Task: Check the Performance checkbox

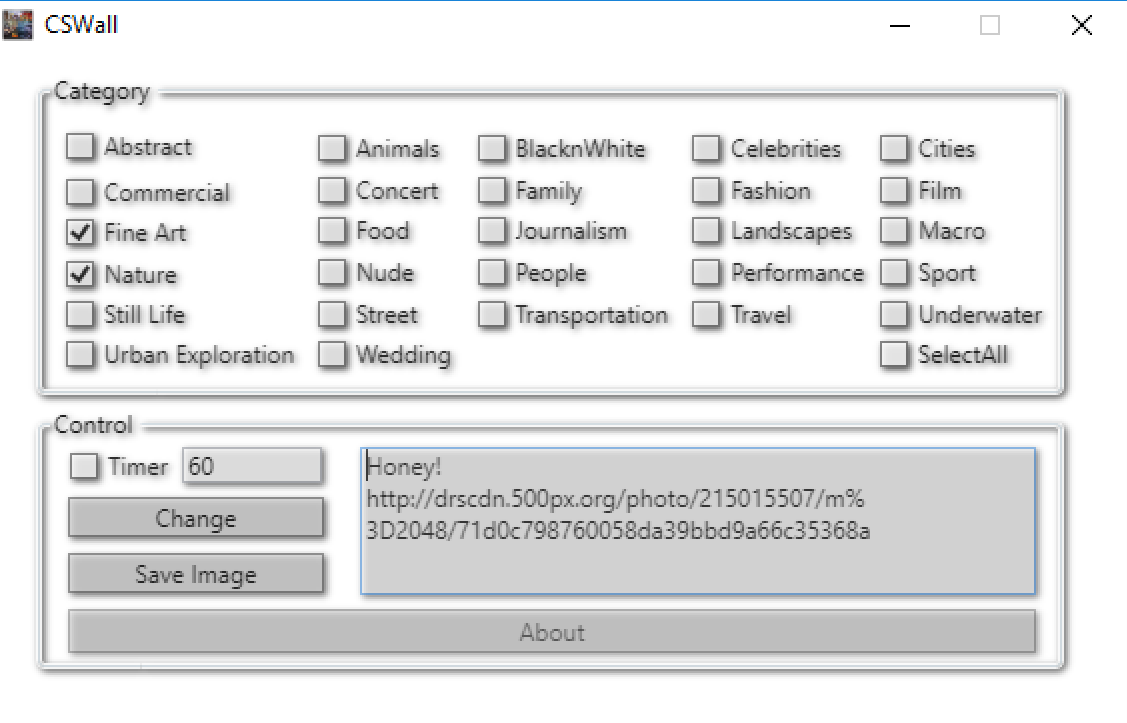Action: click(706, 272)
